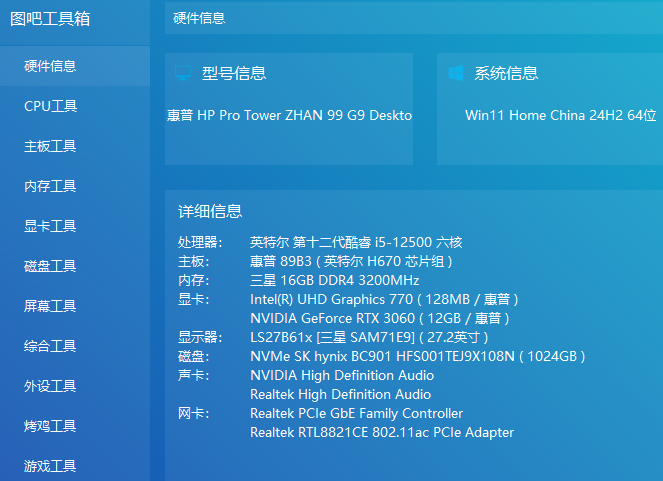Click the 声卡 label
Image resolution: width=663 pixels, height=481 pixels.
click(x=194, y=375)
